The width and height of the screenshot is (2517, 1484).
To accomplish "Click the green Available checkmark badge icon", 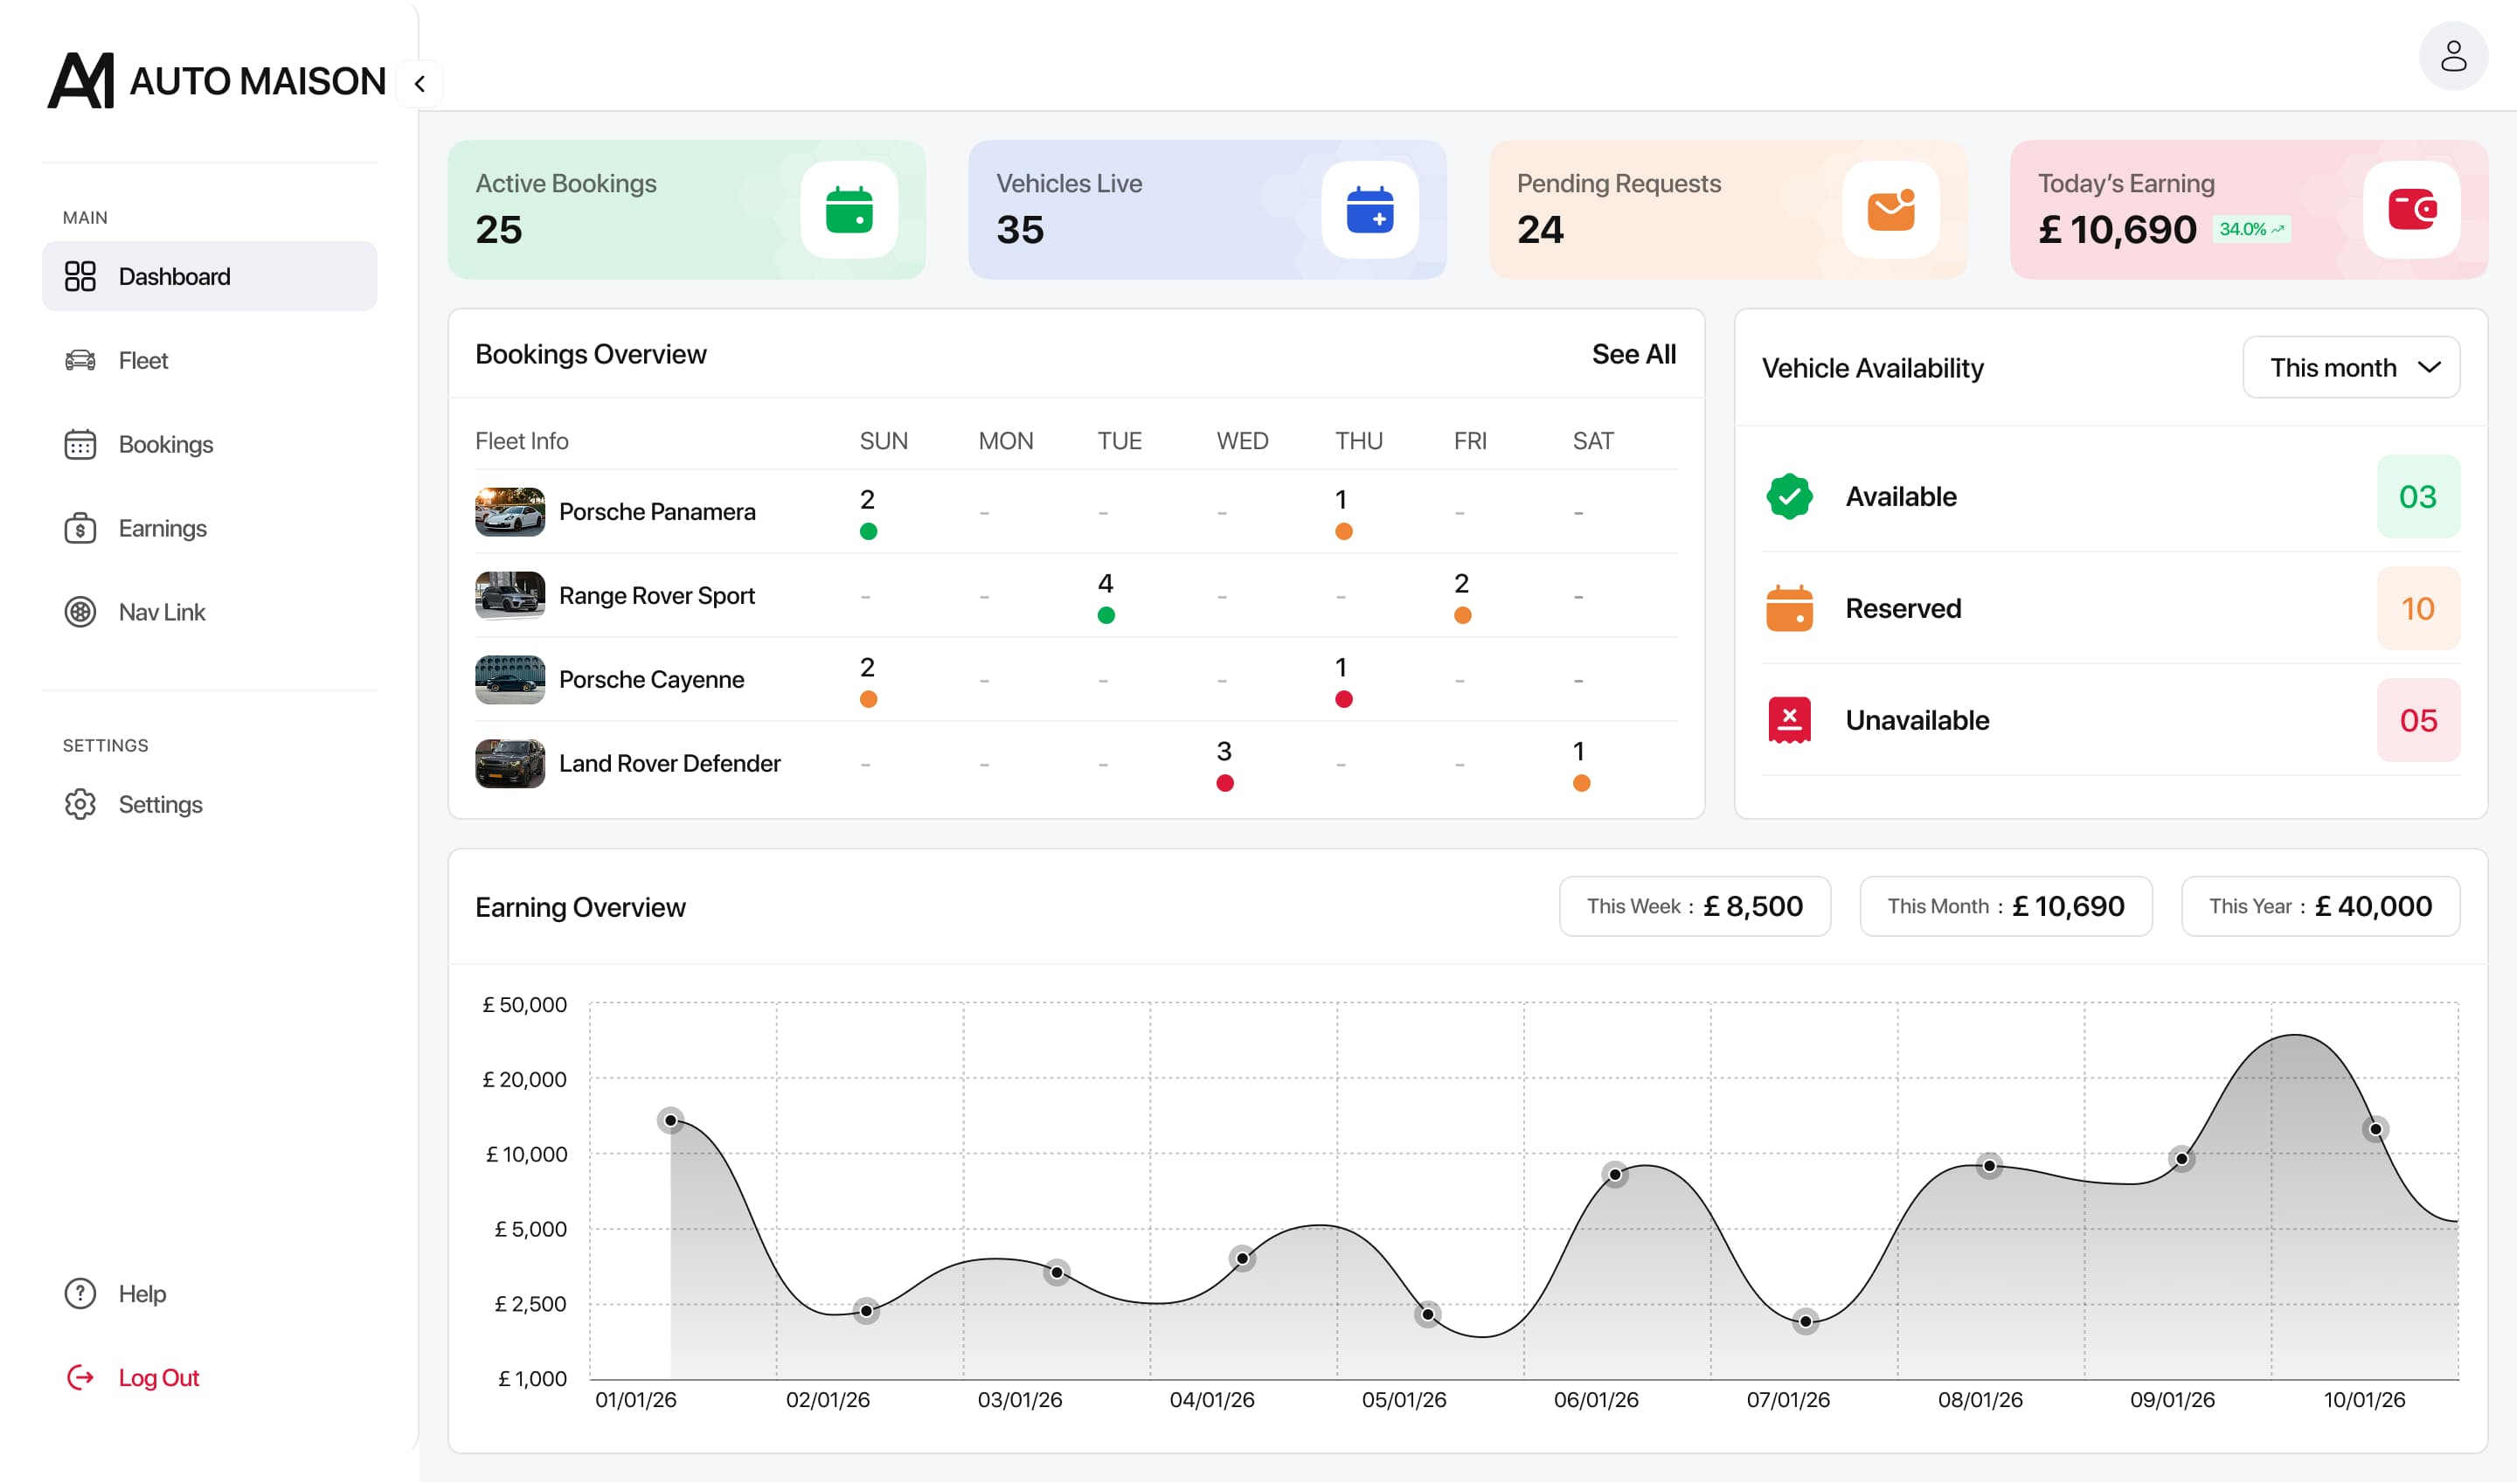I will 1789,497.
